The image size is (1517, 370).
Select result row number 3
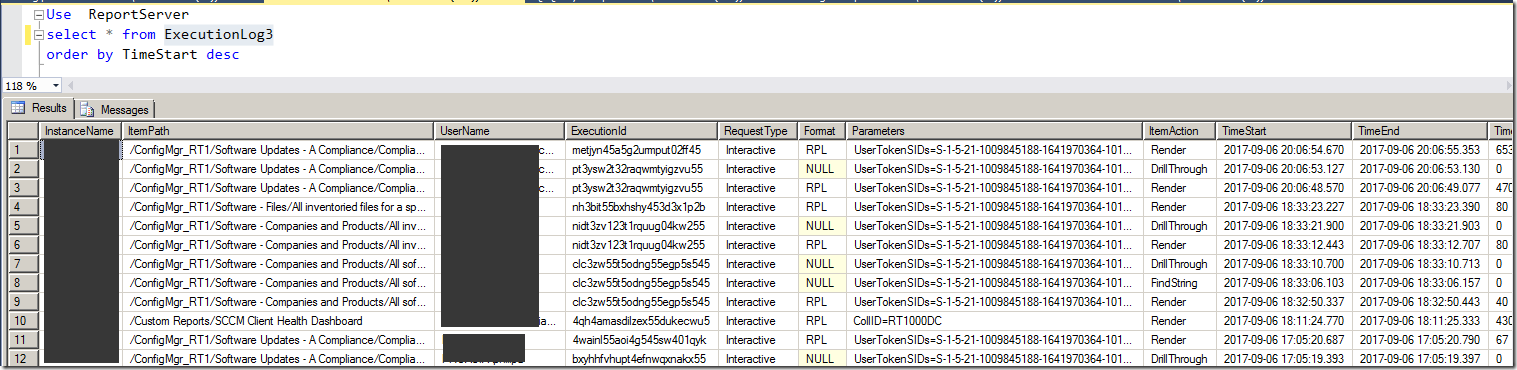[x=23, y=188]
